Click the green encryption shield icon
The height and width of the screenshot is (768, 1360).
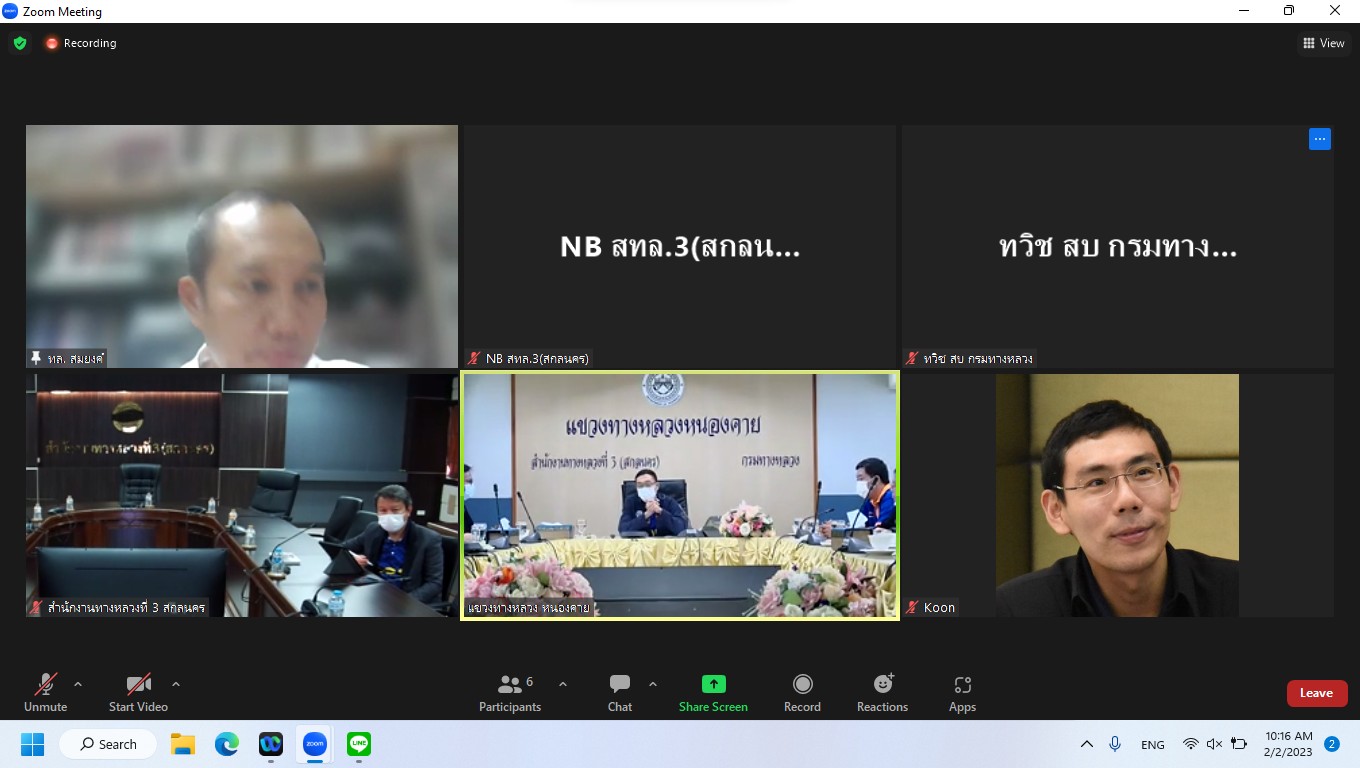point(20,43)
